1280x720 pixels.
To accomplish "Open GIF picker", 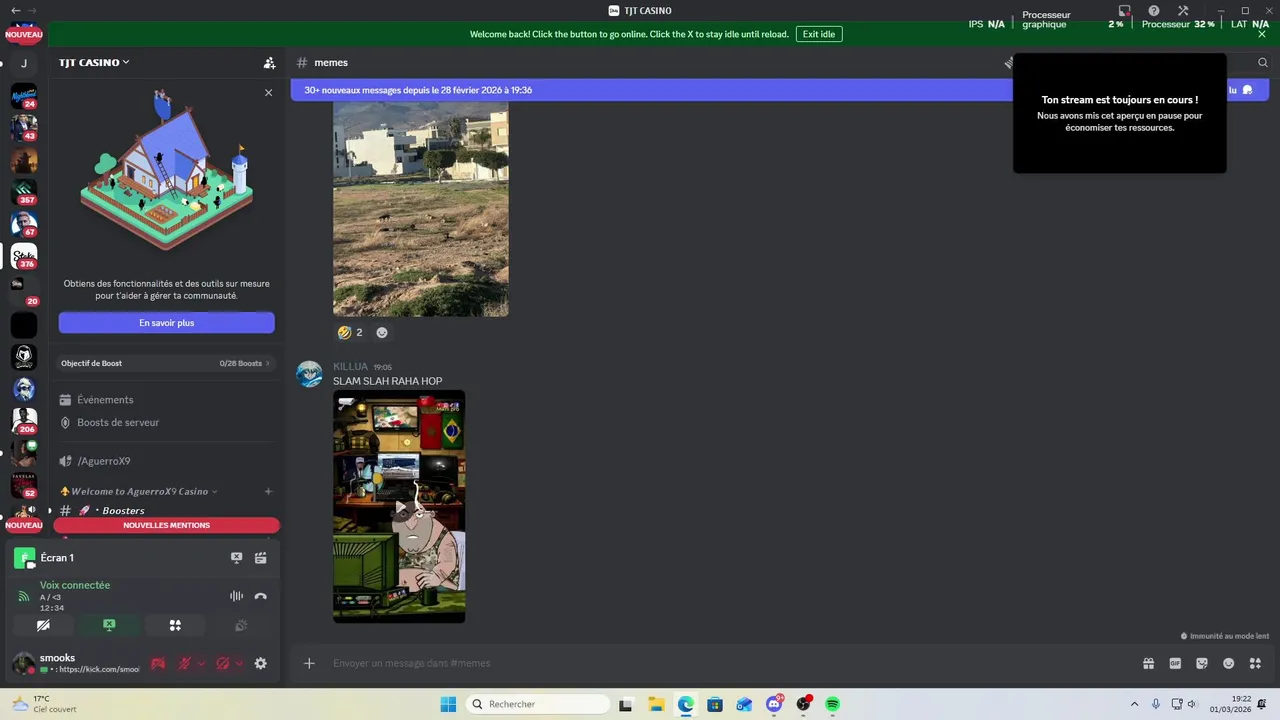I will pyautogui.click(x=1175, y=663).
